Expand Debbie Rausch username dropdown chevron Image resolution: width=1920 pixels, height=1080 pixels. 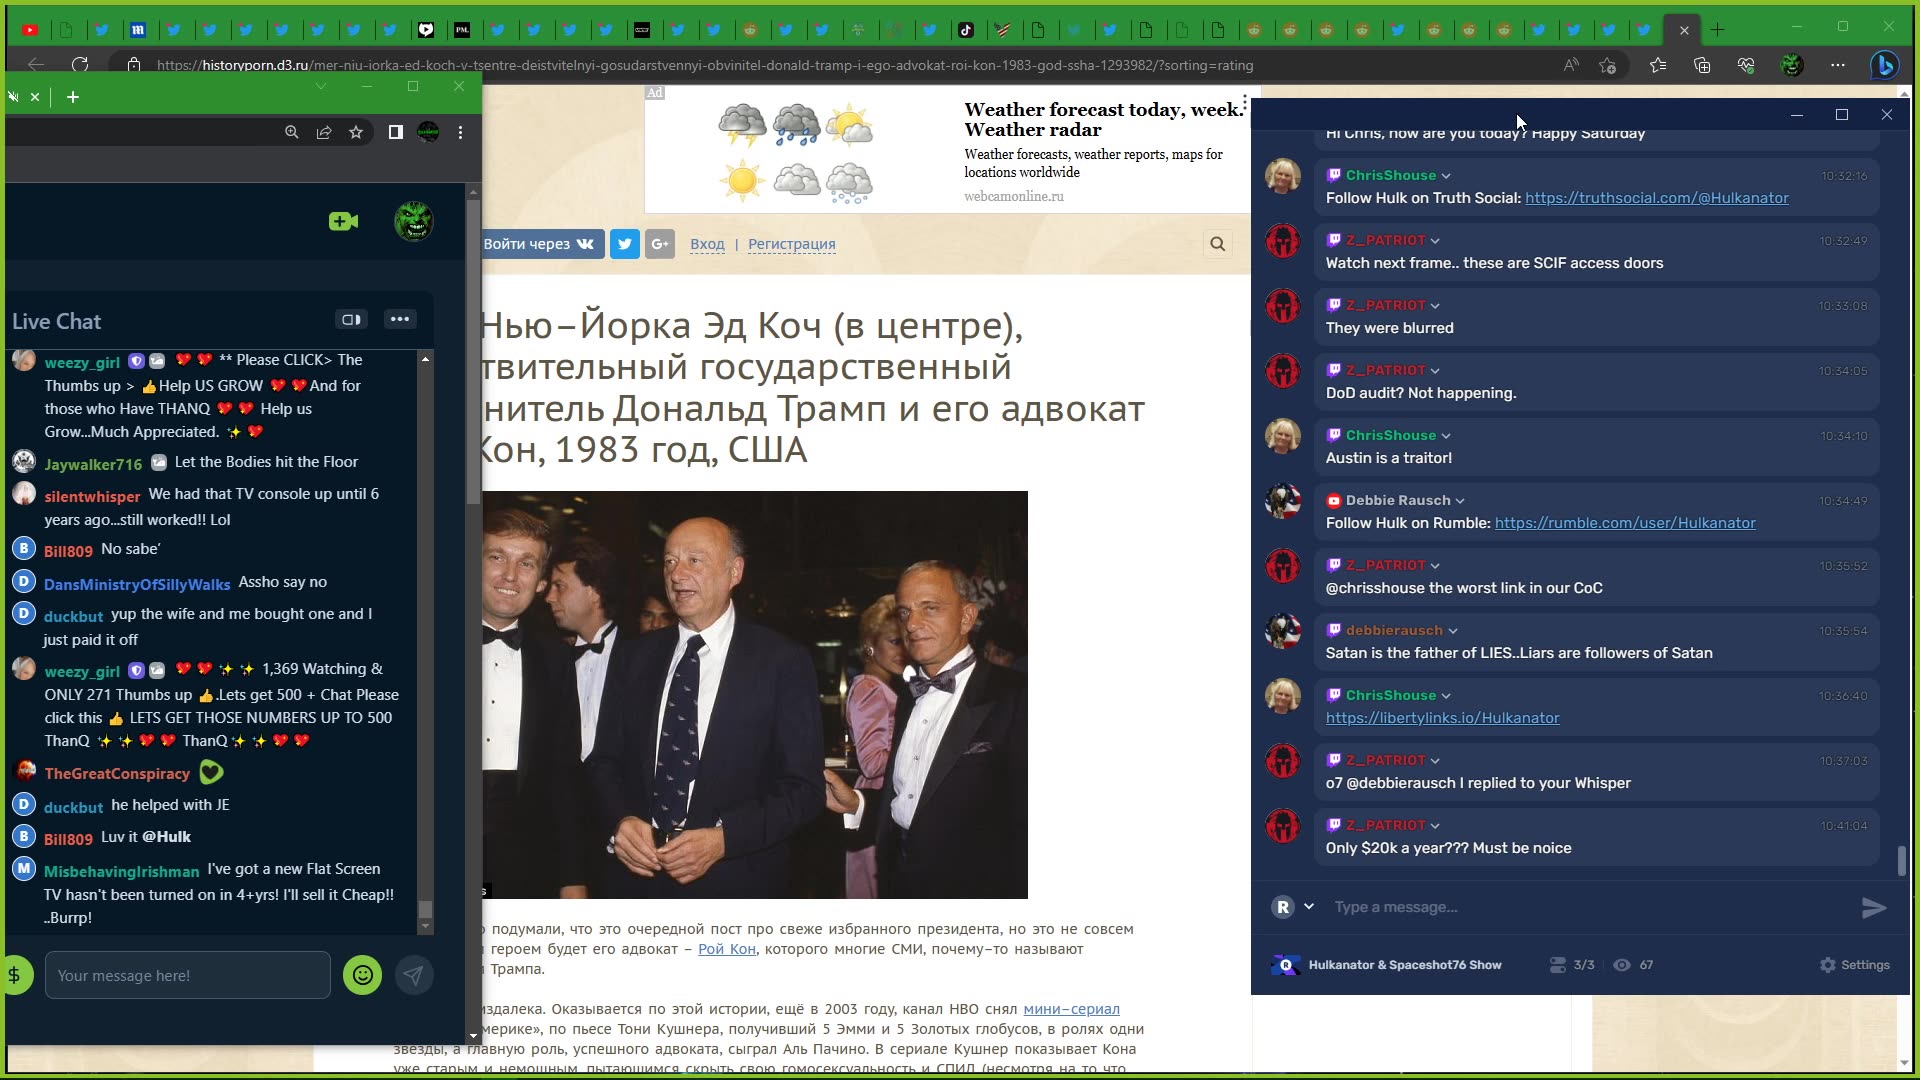click(x=1460, y=501)
